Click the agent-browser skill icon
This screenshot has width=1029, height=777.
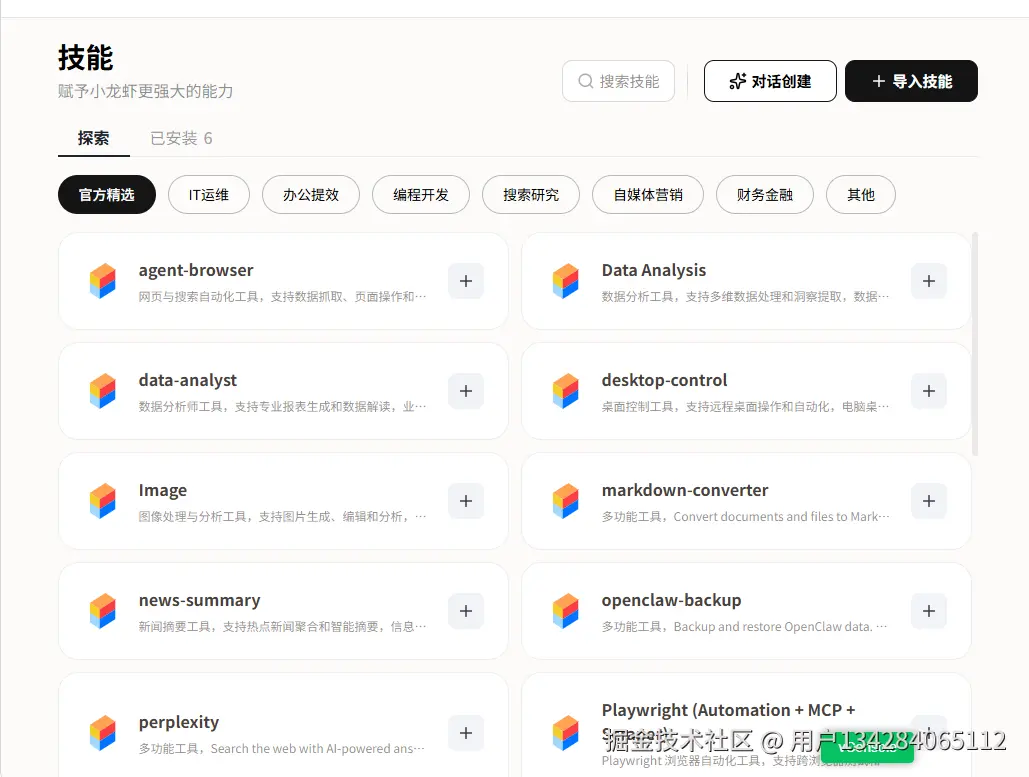point(102,281)
